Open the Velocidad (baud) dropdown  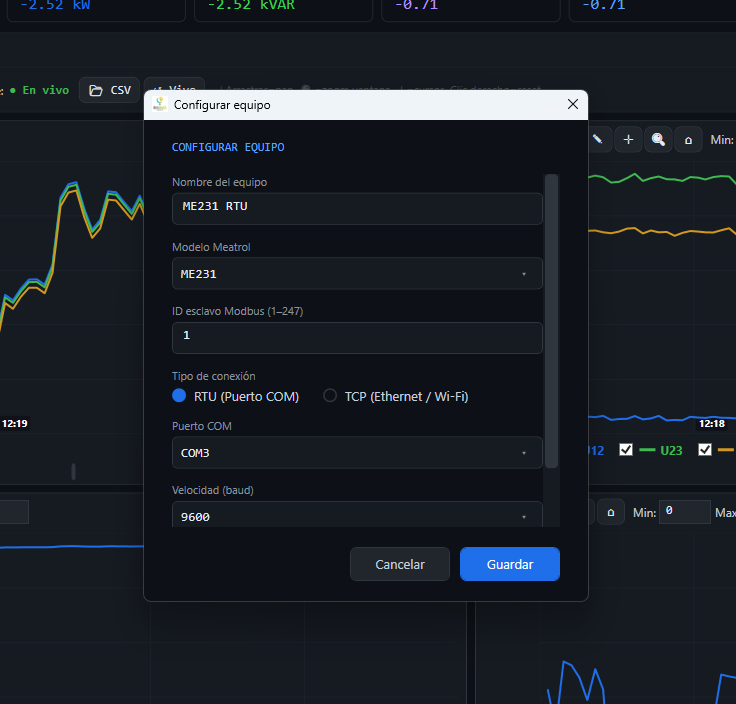click(357, 516)
